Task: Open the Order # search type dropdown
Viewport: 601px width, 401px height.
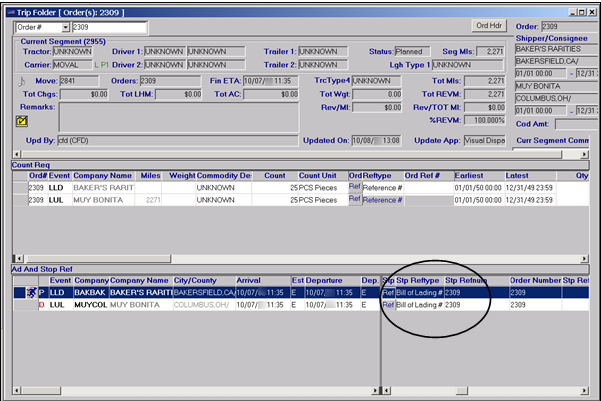Action: 65,27
